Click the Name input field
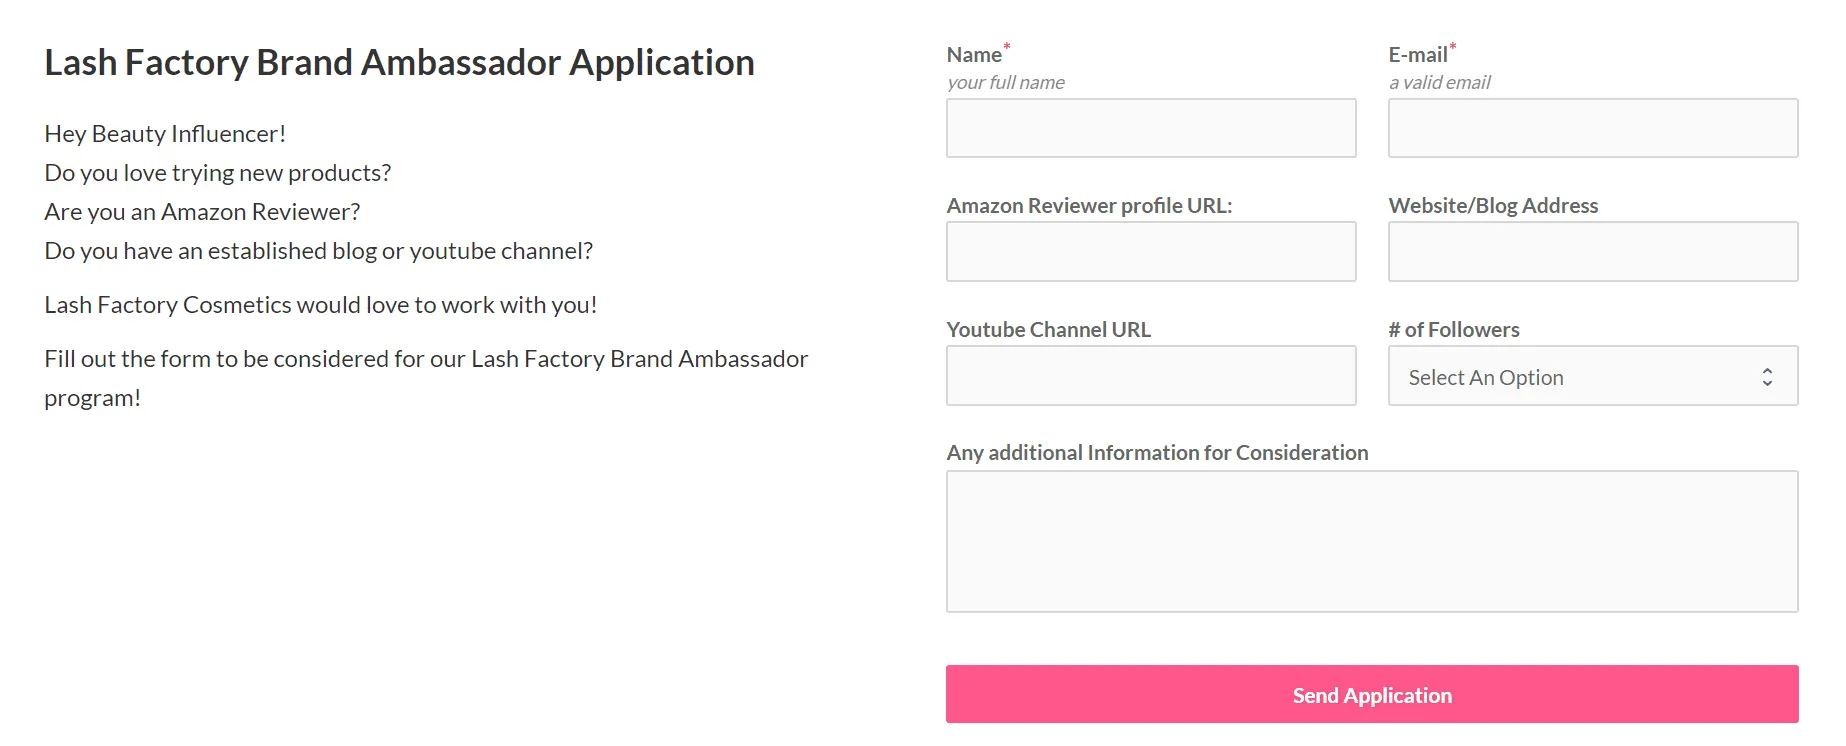 pos(1150,128)
